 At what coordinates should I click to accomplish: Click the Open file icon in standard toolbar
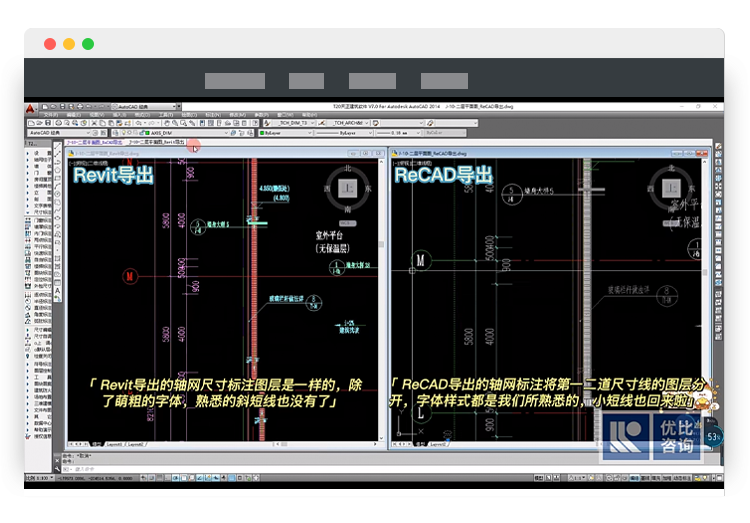coord(39,123)
